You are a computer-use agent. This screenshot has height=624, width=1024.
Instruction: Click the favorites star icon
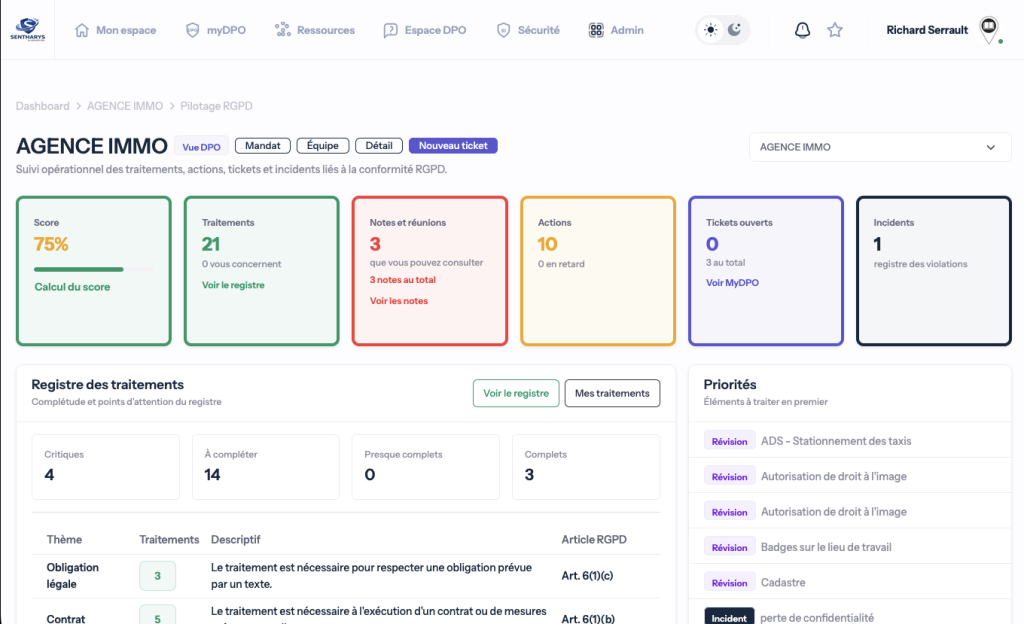[835, 30]
